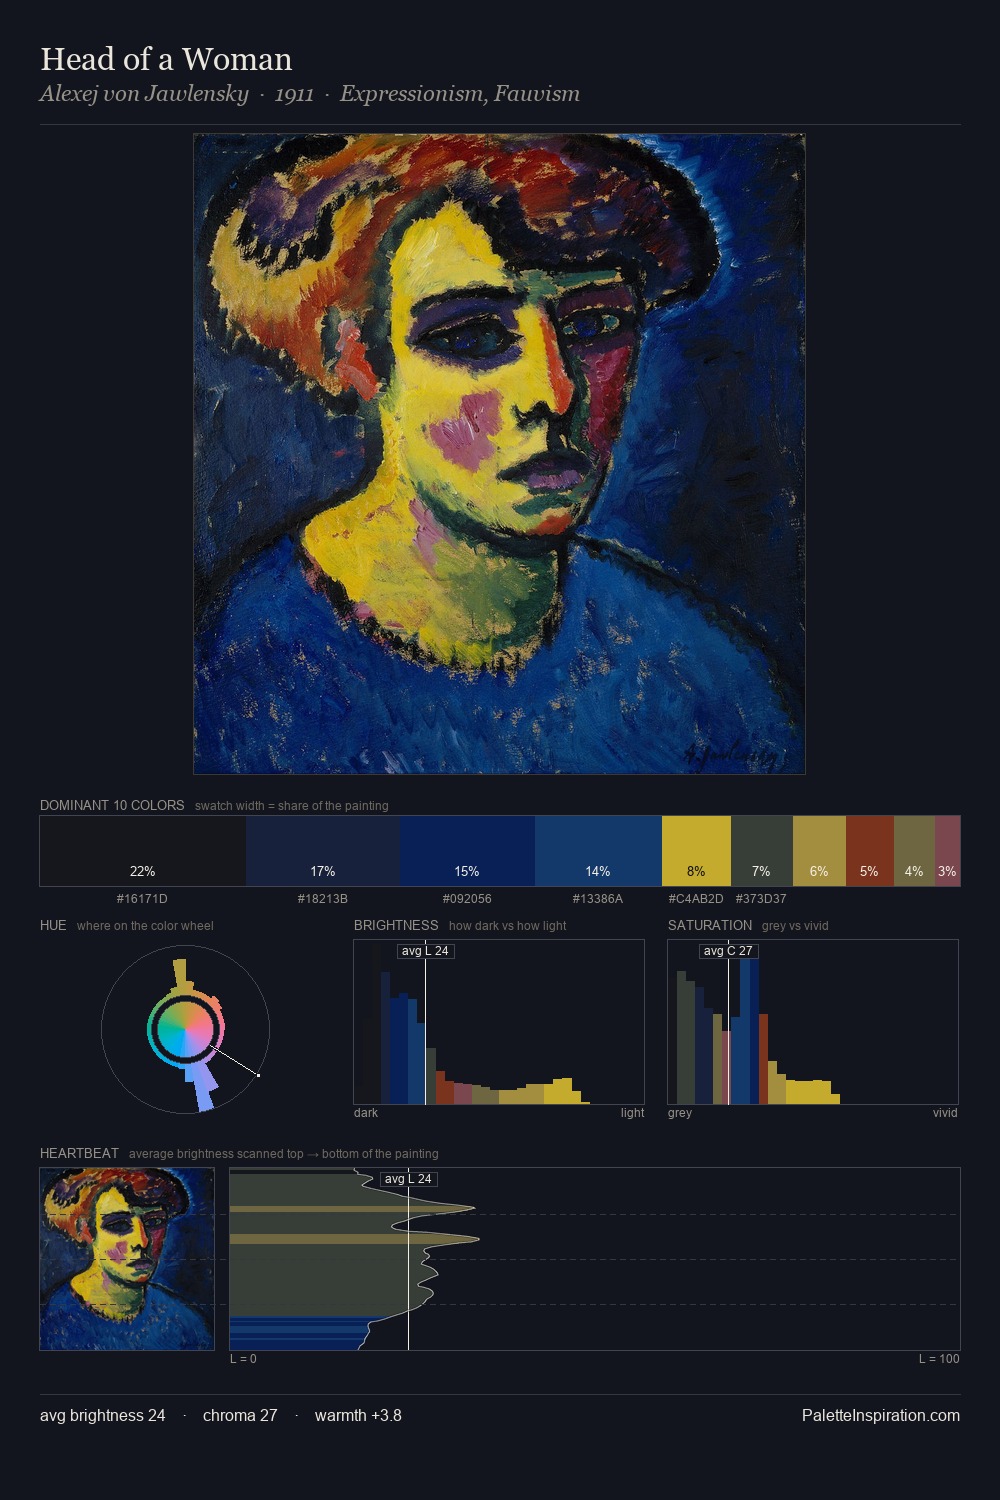Click the 'L = 0' axis label
This screenshot has height=1500, width=1000.
tap(243, 1359)
